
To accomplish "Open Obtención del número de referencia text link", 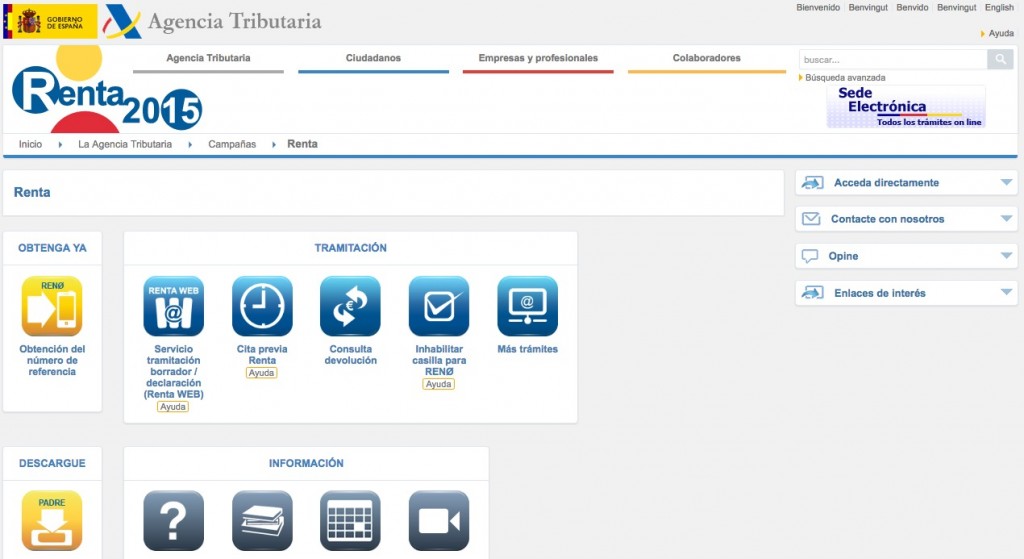I will coord(52,360).
